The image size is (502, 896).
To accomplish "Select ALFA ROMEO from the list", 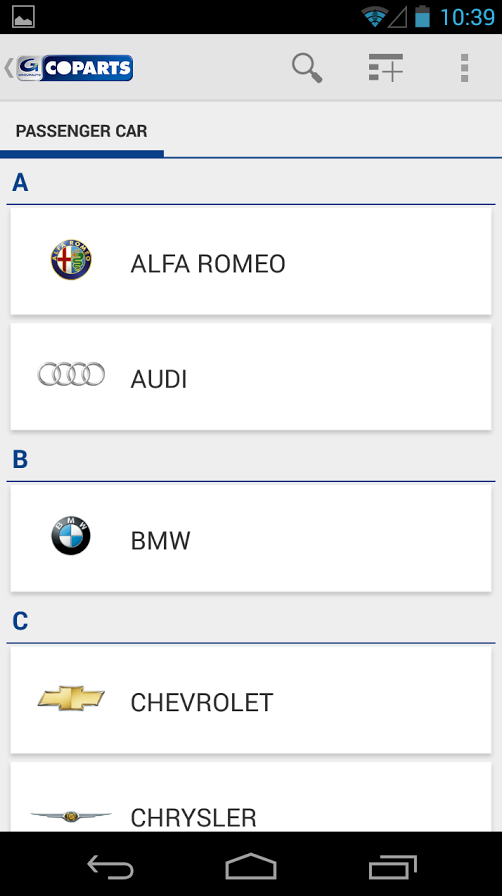I will [x=251, y=261].
